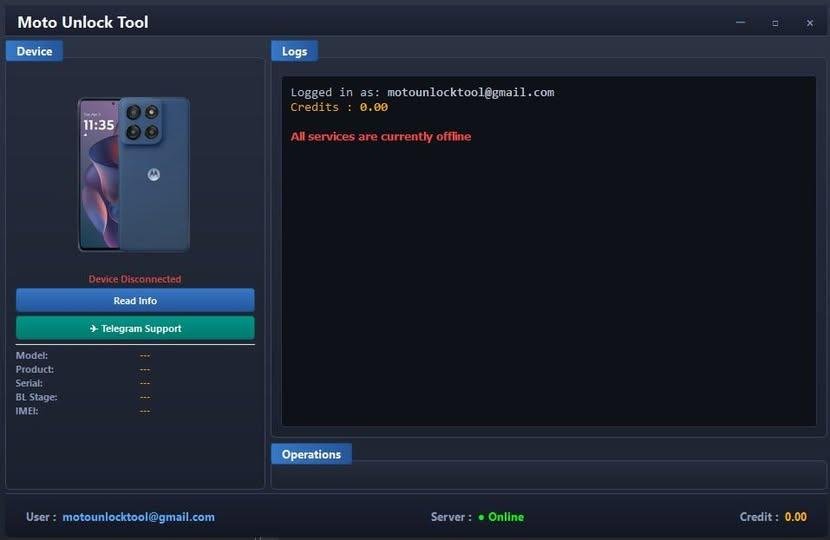Close the Moto Unlock Tool window
Screen dimensions: 830x540
click(x=810, y=22)
